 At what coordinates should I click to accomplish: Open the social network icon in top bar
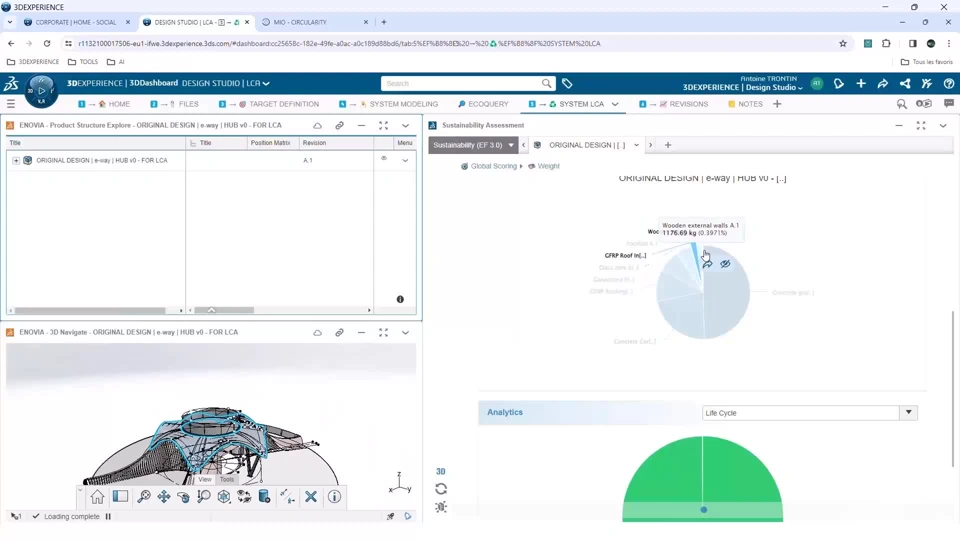click(x=905, y=84)
